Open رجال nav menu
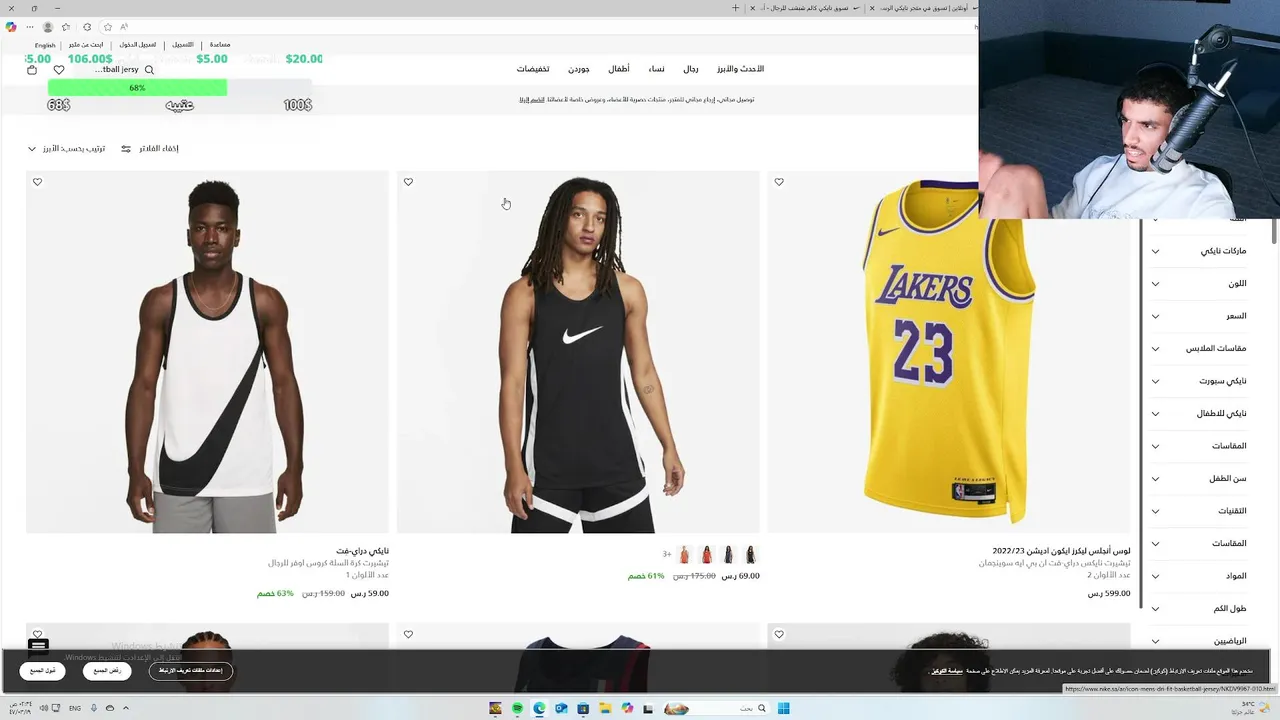Screen dimensions: 1280x720 [691, 69]
